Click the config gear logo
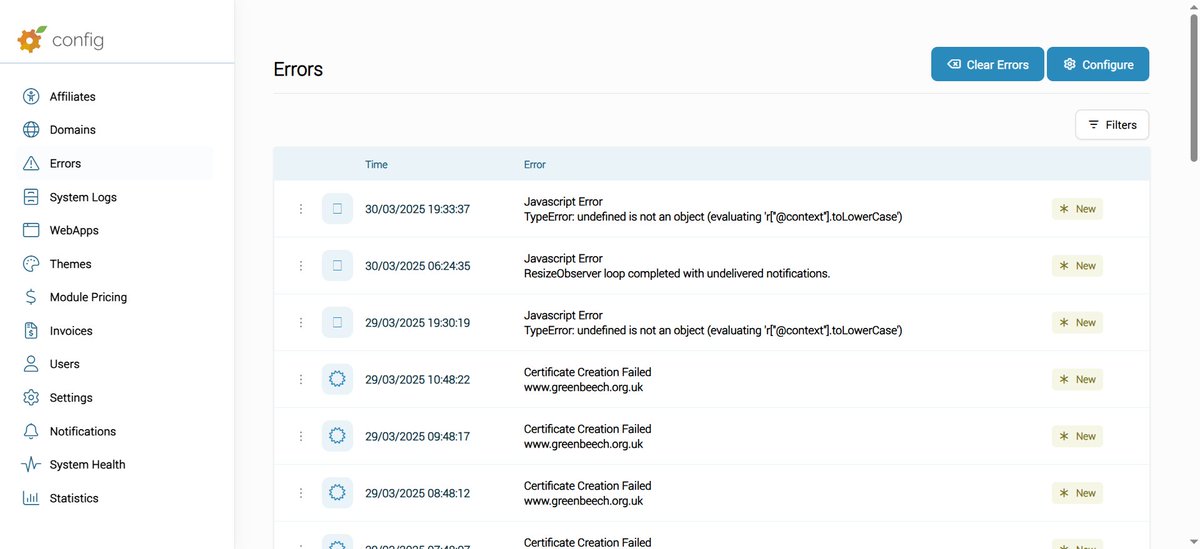Screen dimensions: 1200x549 [x=32, y=40]
